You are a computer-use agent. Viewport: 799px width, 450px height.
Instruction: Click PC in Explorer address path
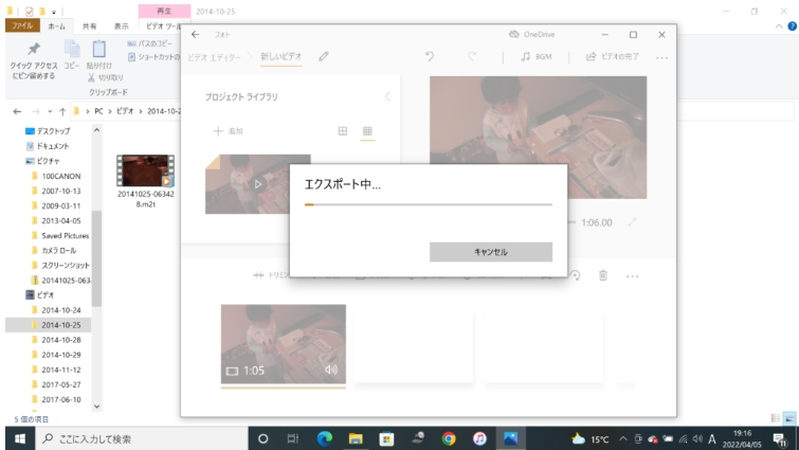[x=99, y=111]
